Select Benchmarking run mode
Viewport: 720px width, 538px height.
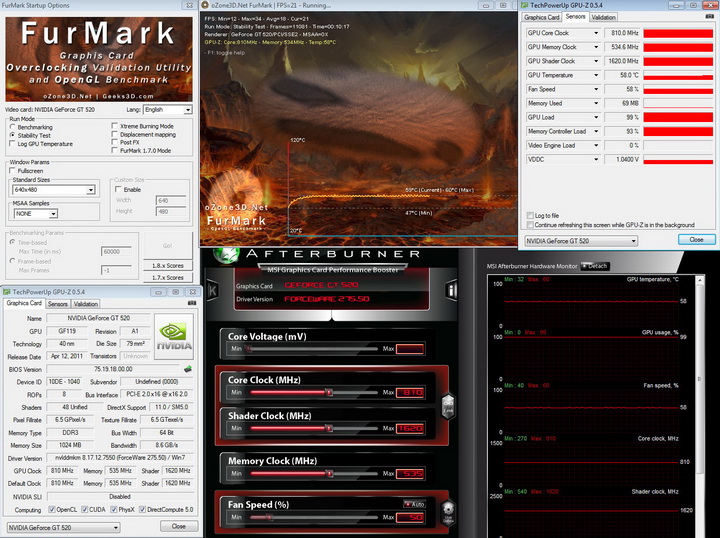[x=12, y=127]
